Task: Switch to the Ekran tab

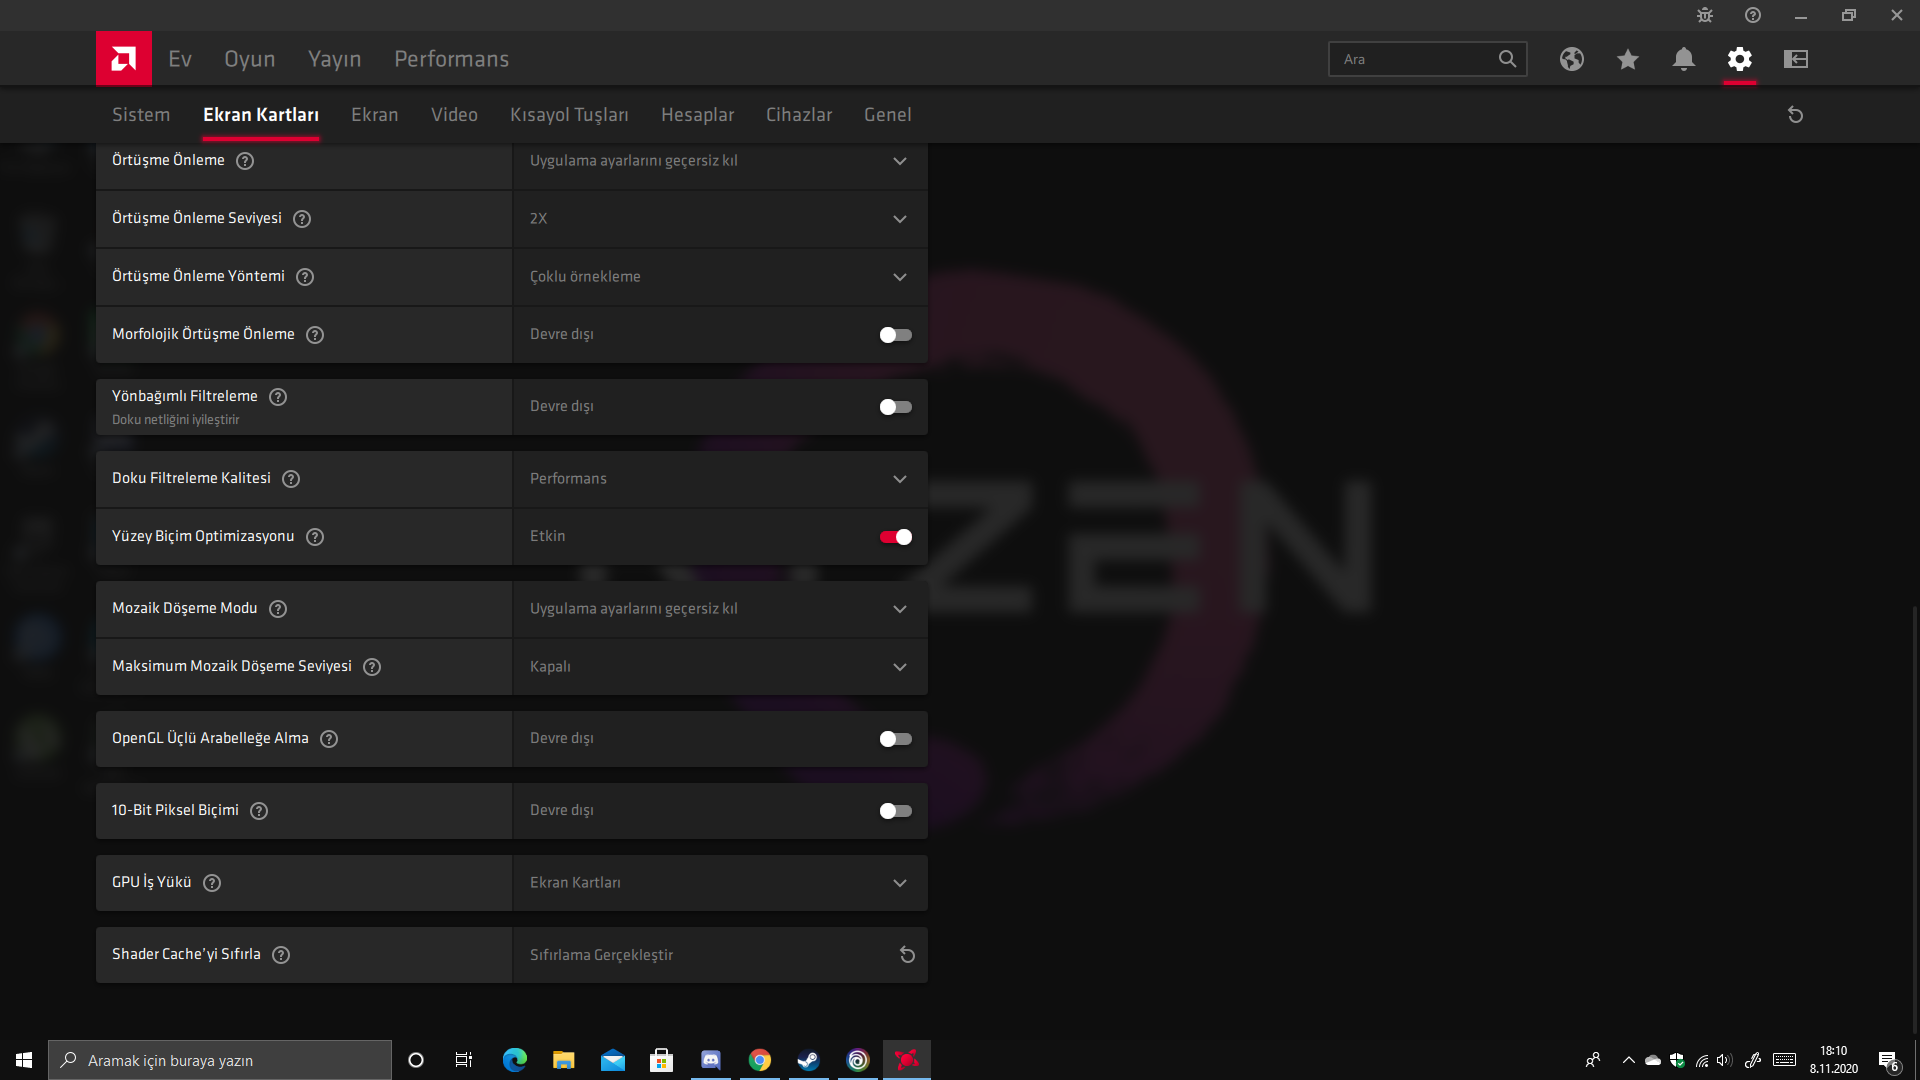Action: (x=374, y=115)
